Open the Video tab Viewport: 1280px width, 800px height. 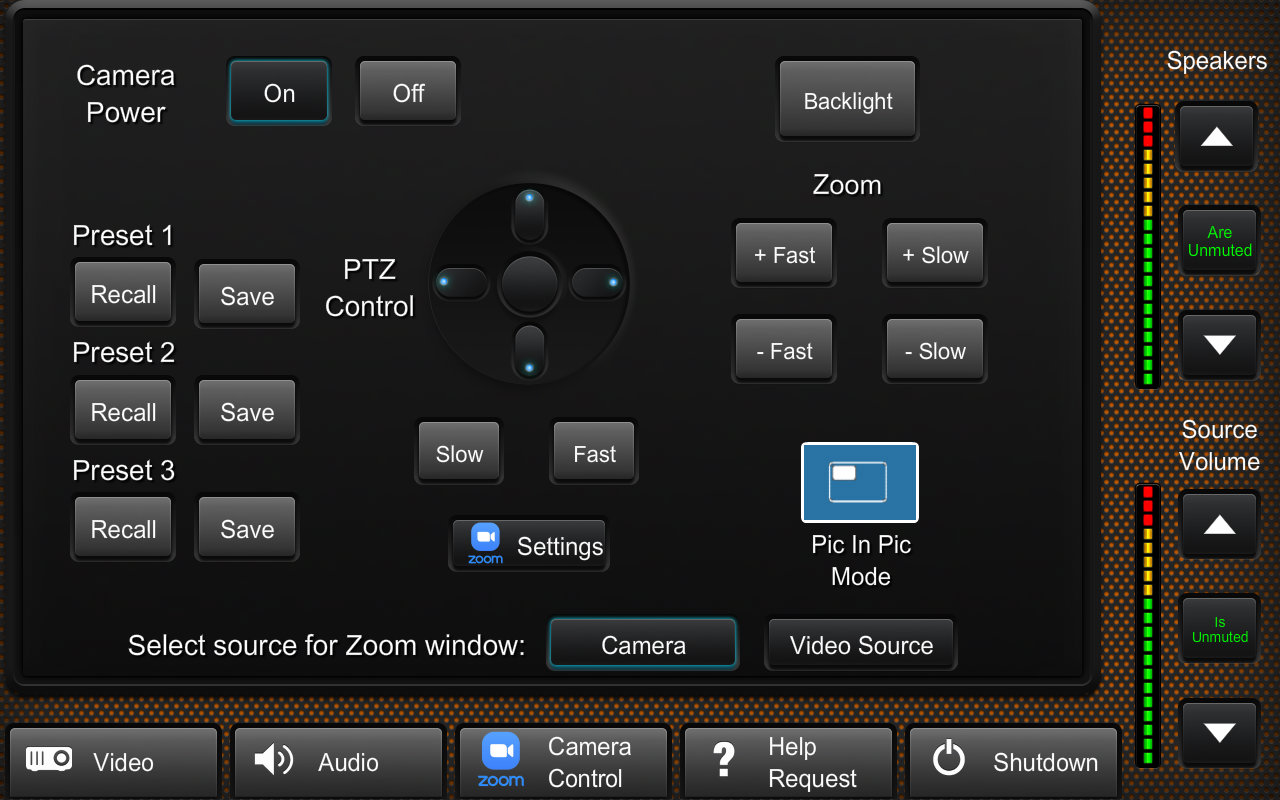(x=113, y=762)
